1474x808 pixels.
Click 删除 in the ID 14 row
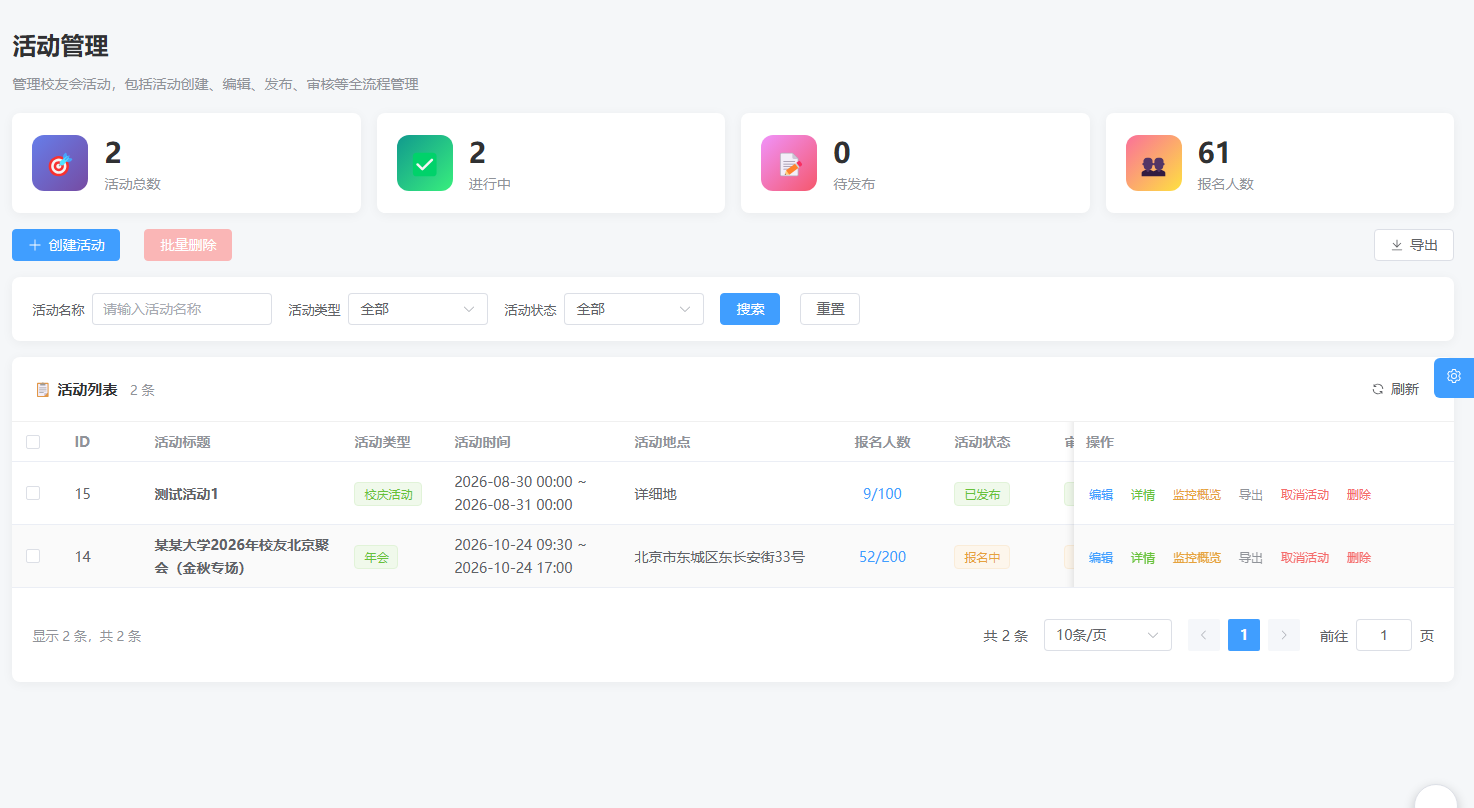tap(1359, 558)
